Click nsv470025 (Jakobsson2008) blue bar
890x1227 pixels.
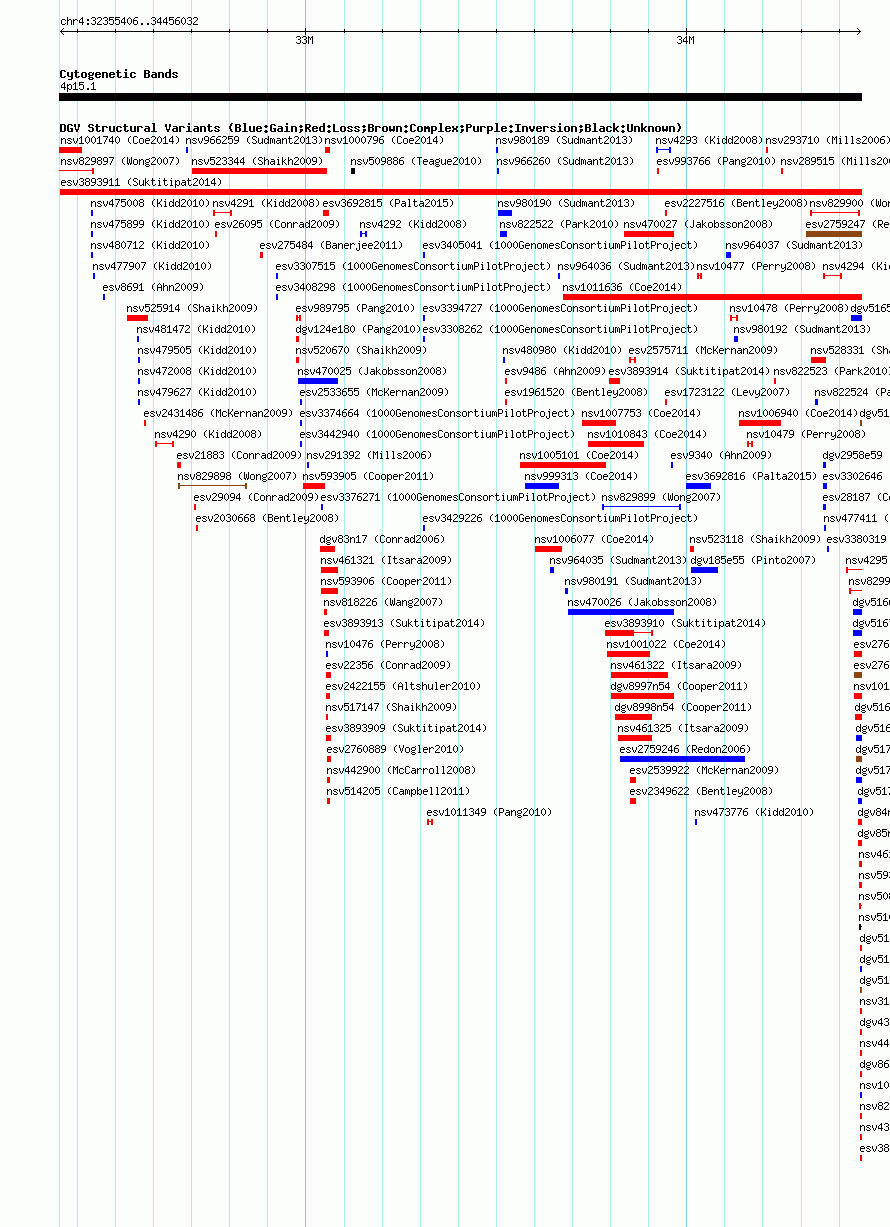click(x=318, y=381)
